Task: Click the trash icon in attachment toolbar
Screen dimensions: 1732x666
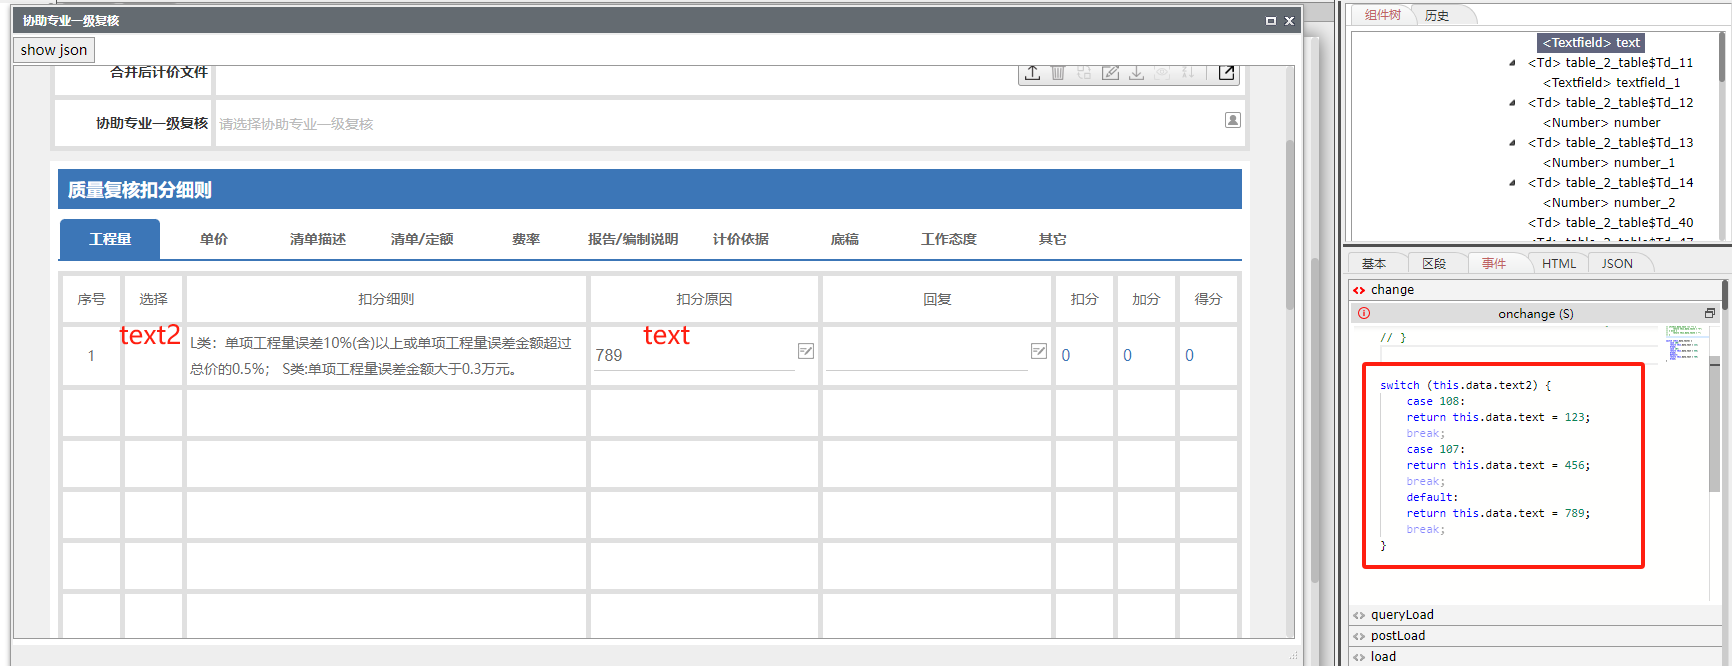Action: pos(1058,73)
